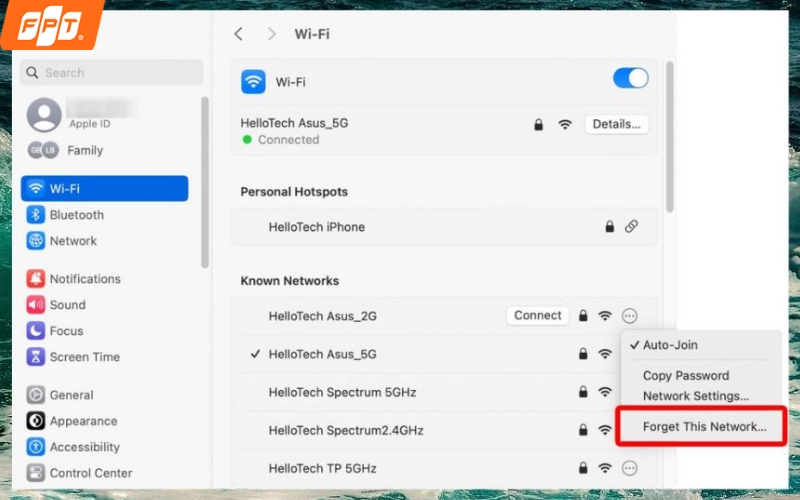The height and width of the screenshot is (500, 800).
Task: Open Appearance settings icon
Action: [36, 421]
